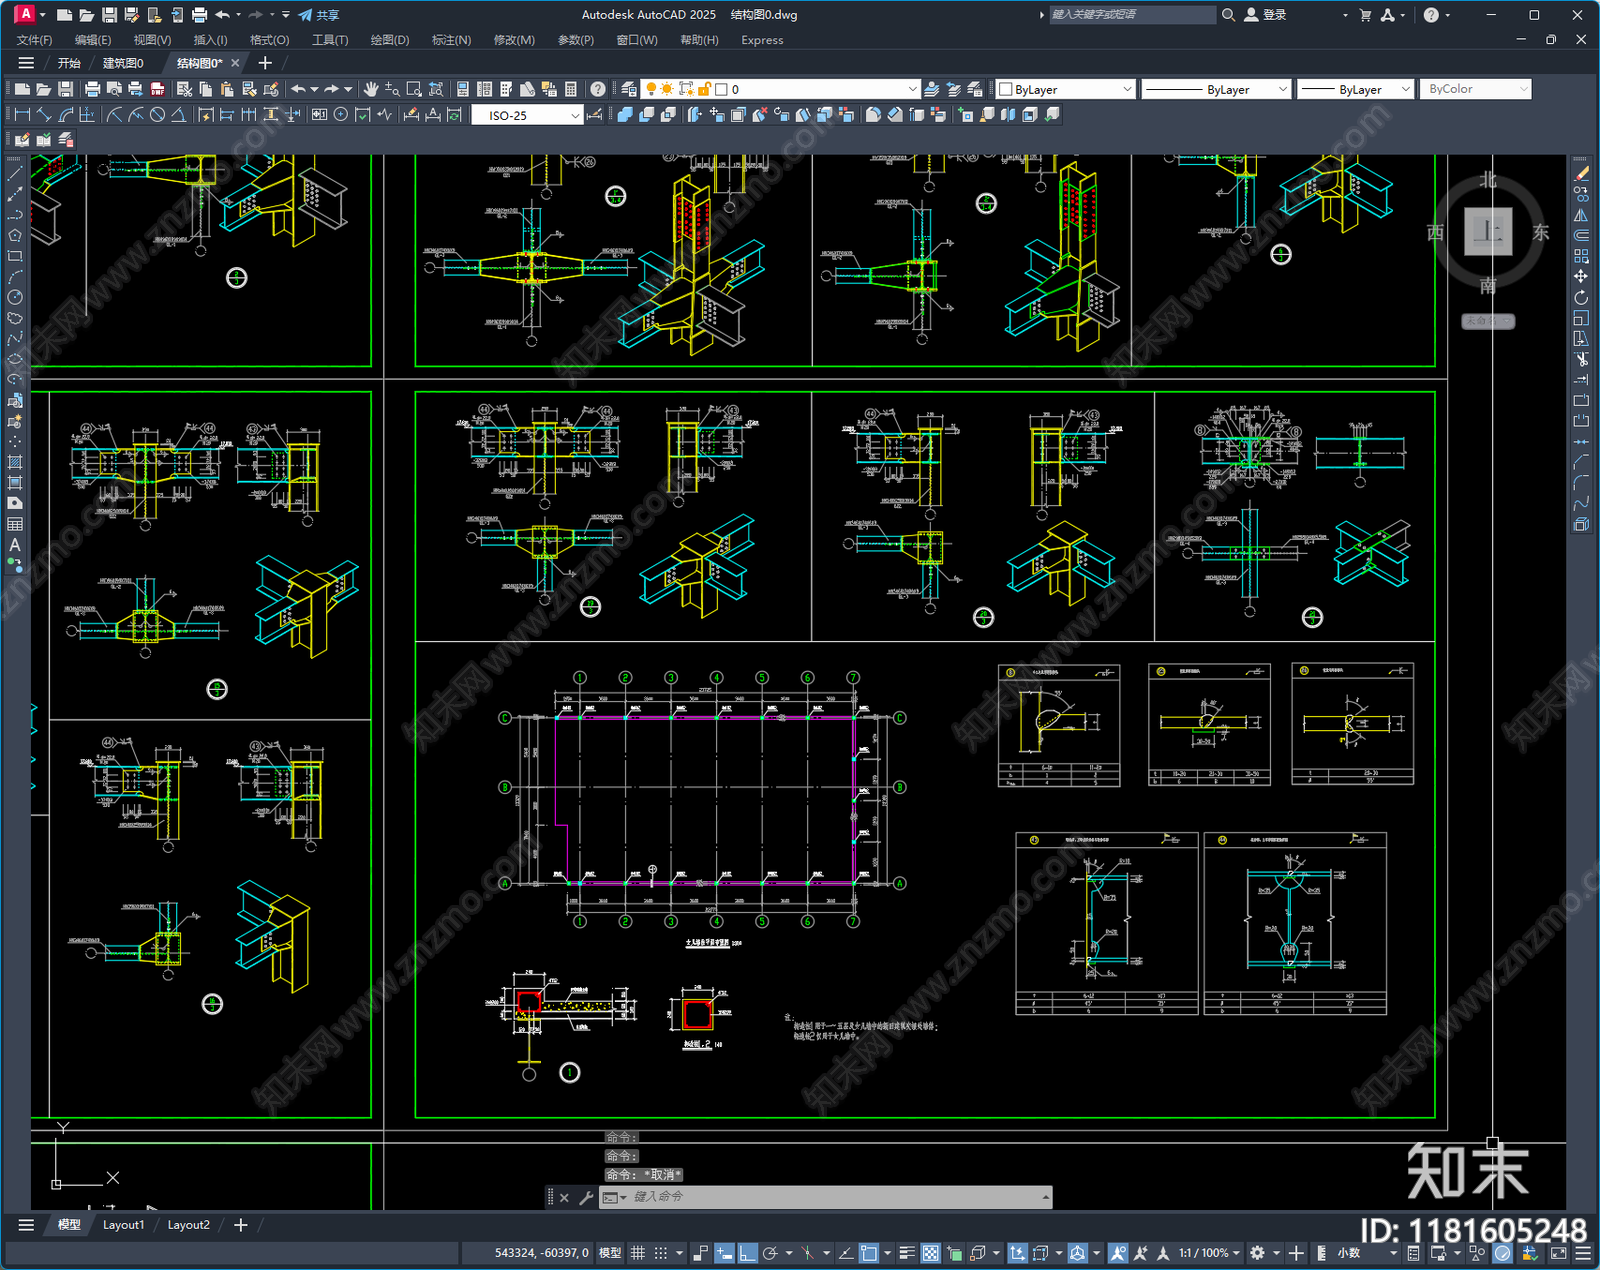The height and width of the screenshot is (1270, 1600).
Task: Click the Pan hand icon
Action: pyautogui.click(x=371, y=89)
